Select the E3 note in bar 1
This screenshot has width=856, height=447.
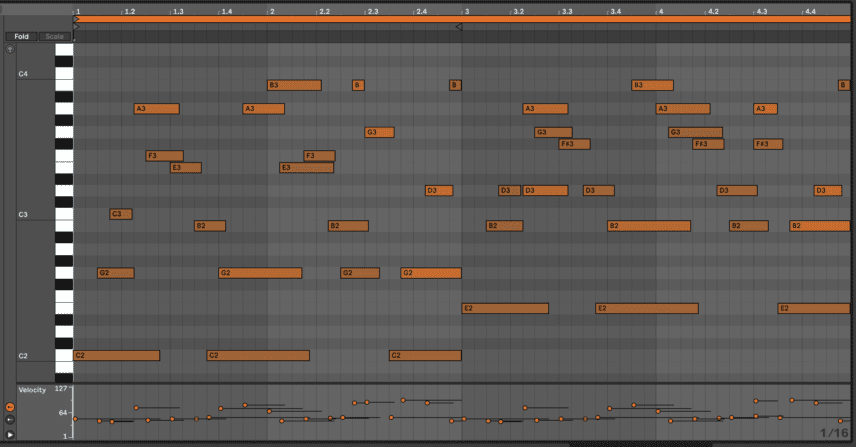[x=186, y=168]
